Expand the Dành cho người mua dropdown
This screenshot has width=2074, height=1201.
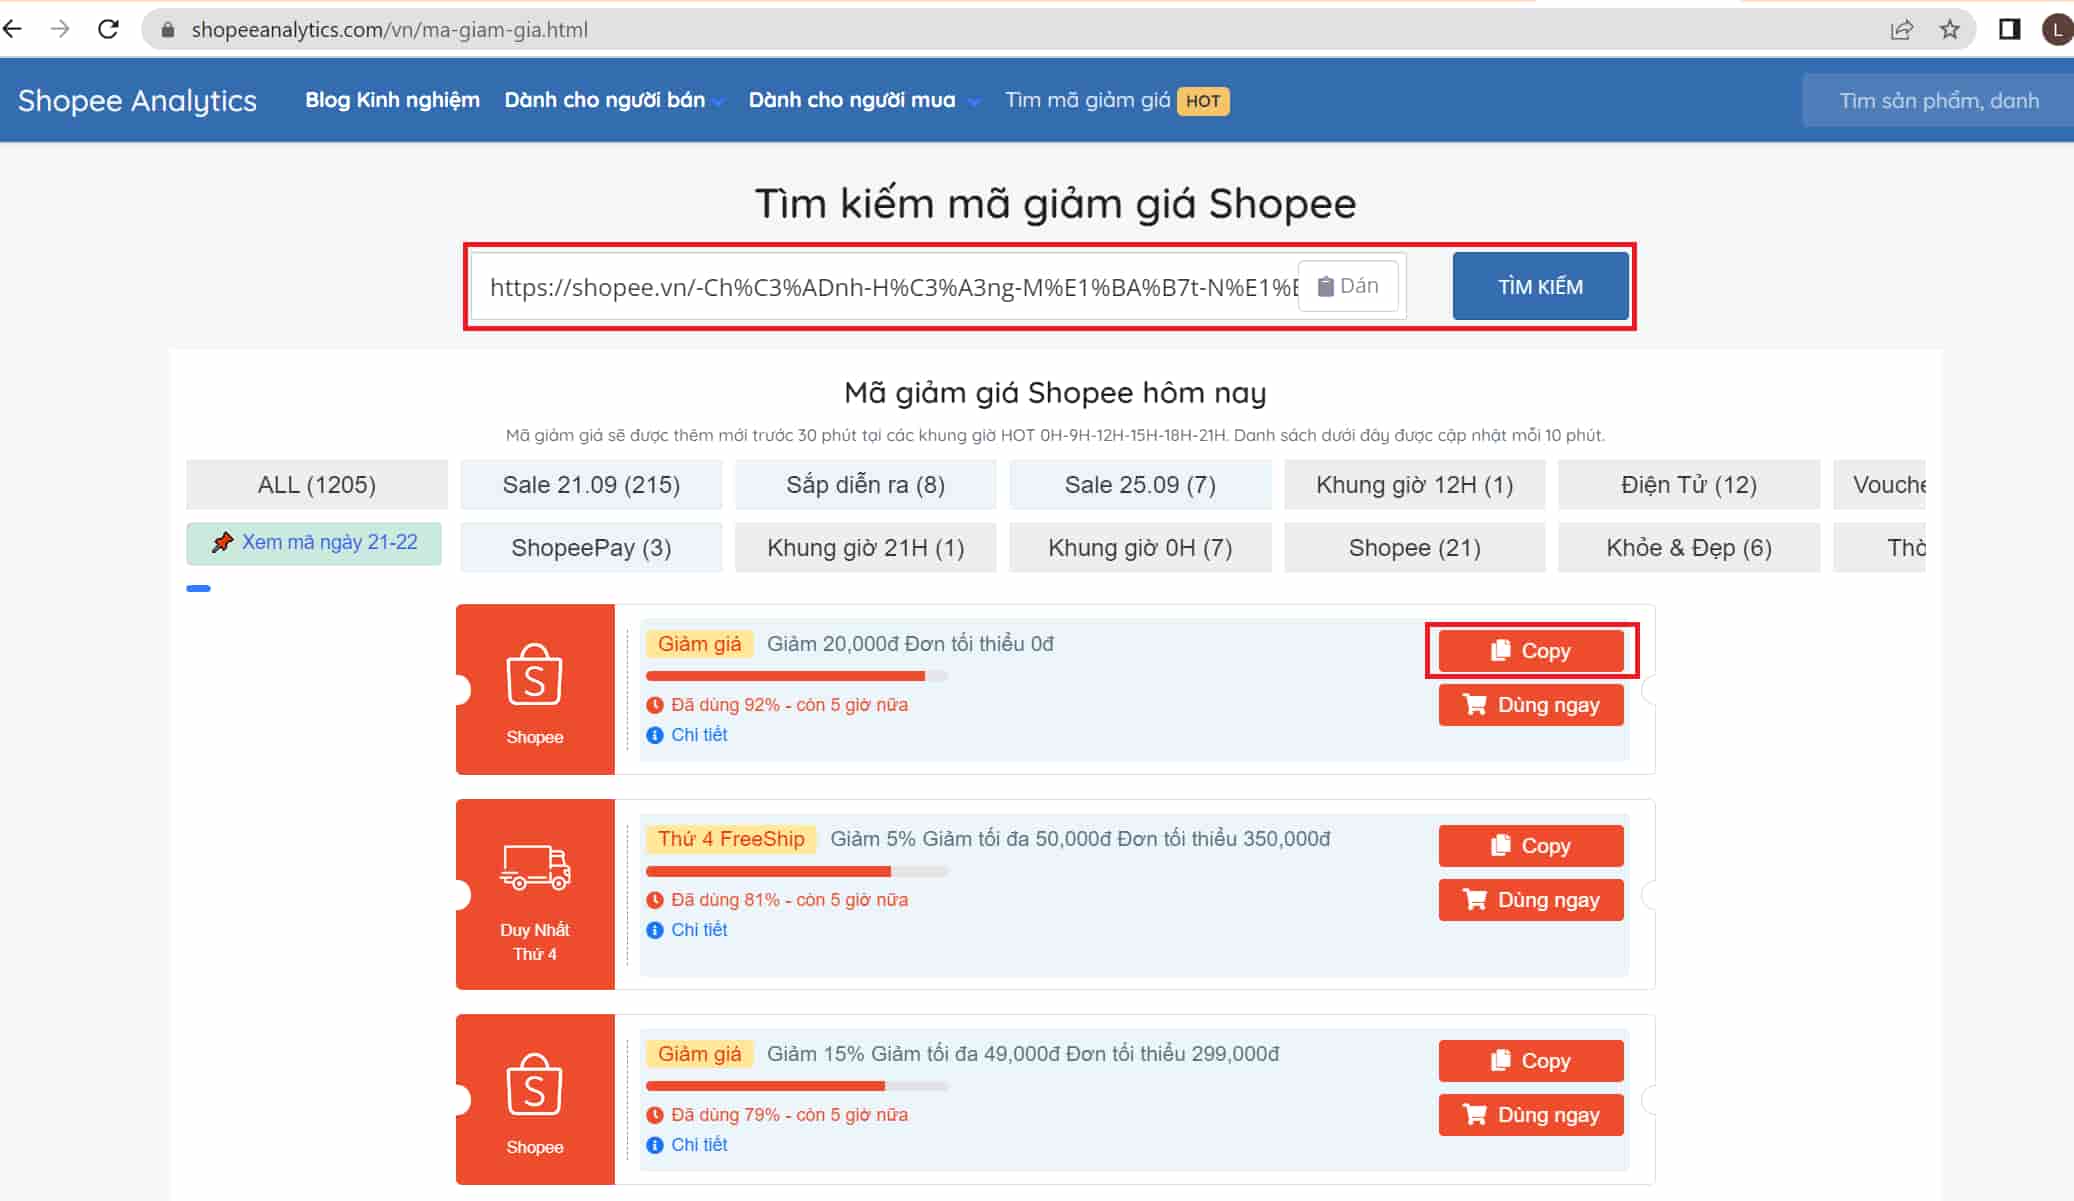[x=863, y=100]
